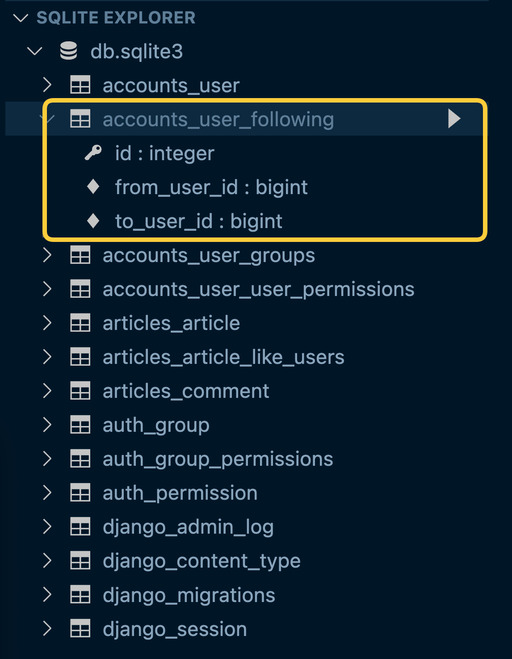Click the accounts_user_user_permissions table icon
512x659 pixels.
point(80,289)
